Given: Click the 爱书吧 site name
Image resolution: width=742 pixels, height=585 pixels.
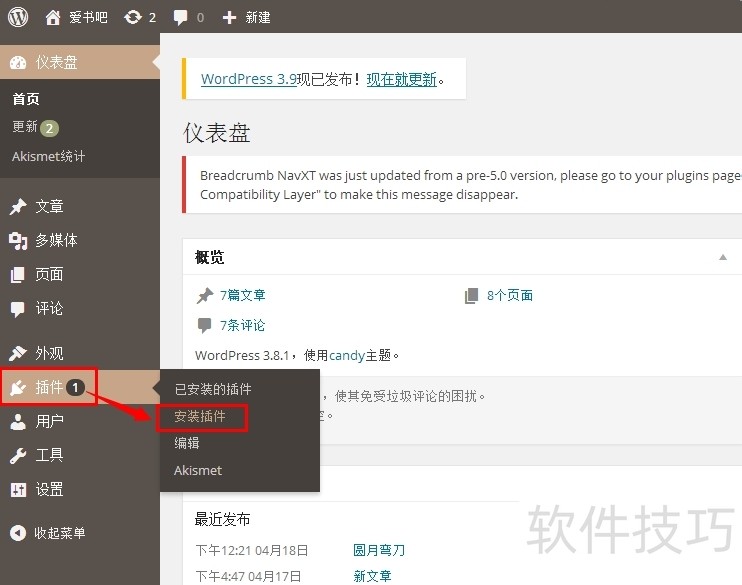Looking at the screenshot, I should 88,18.
